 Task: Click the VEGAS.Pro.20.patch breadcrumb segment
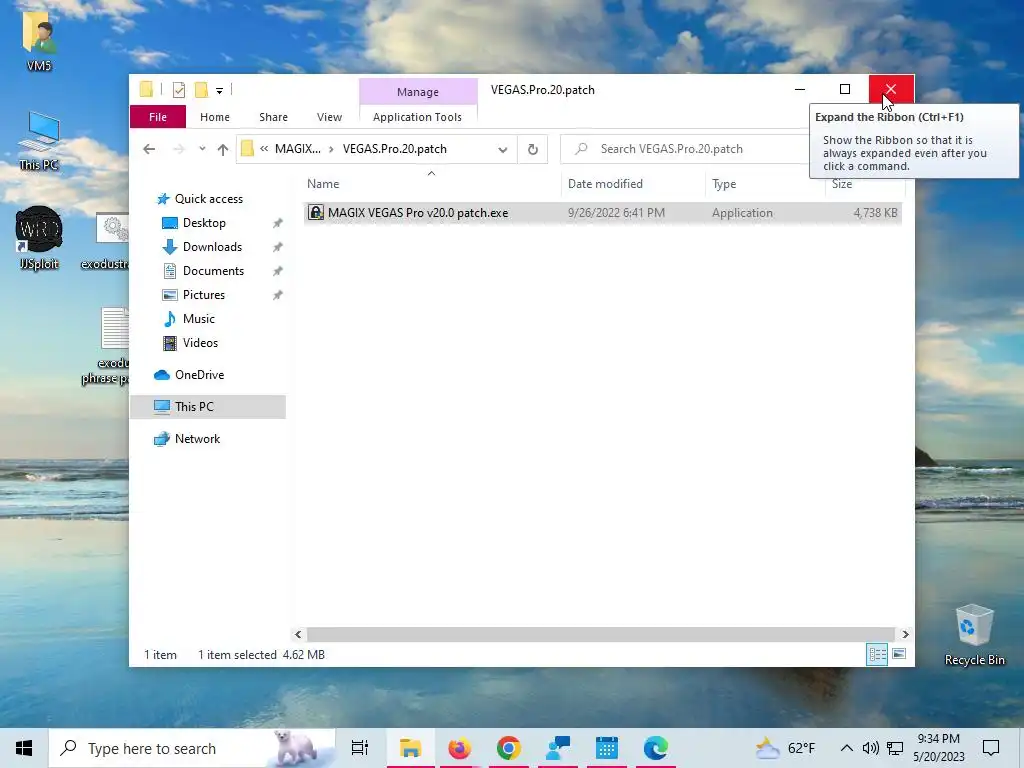pos(394,149)
